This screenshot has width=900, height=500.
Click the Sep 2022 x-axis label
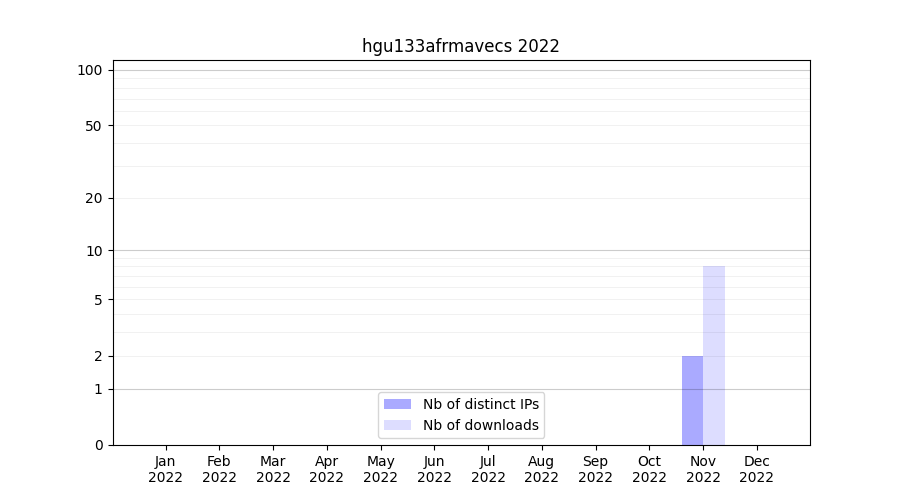[595, 469]
